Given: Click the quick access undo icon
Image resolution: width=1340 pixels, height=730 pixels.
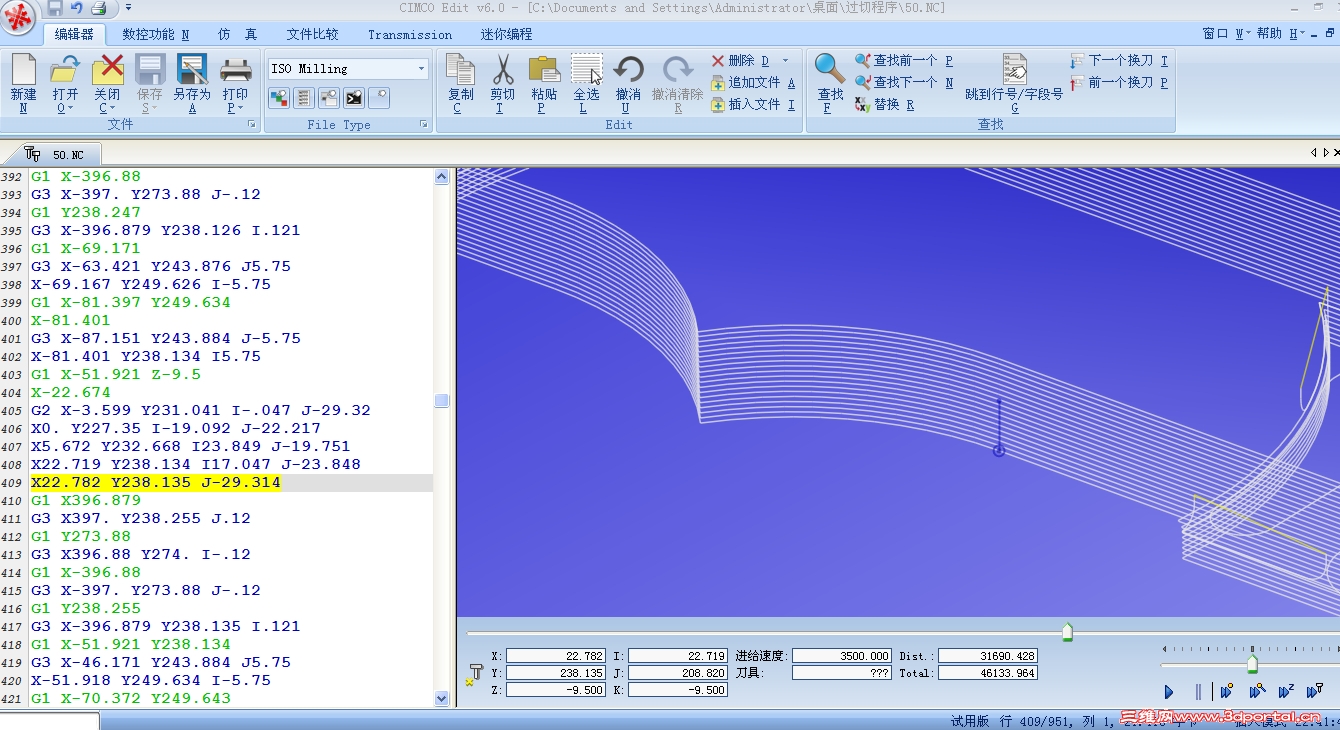Looking at the screenshot, I should click(x=76, y=8).
